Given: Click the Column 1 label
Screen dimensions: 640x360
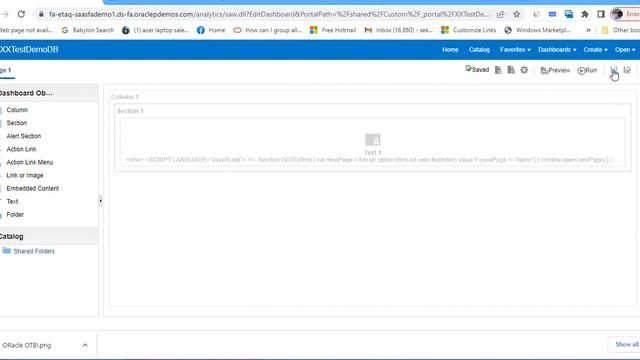Looking at the screenshot, I should point(125,97).
